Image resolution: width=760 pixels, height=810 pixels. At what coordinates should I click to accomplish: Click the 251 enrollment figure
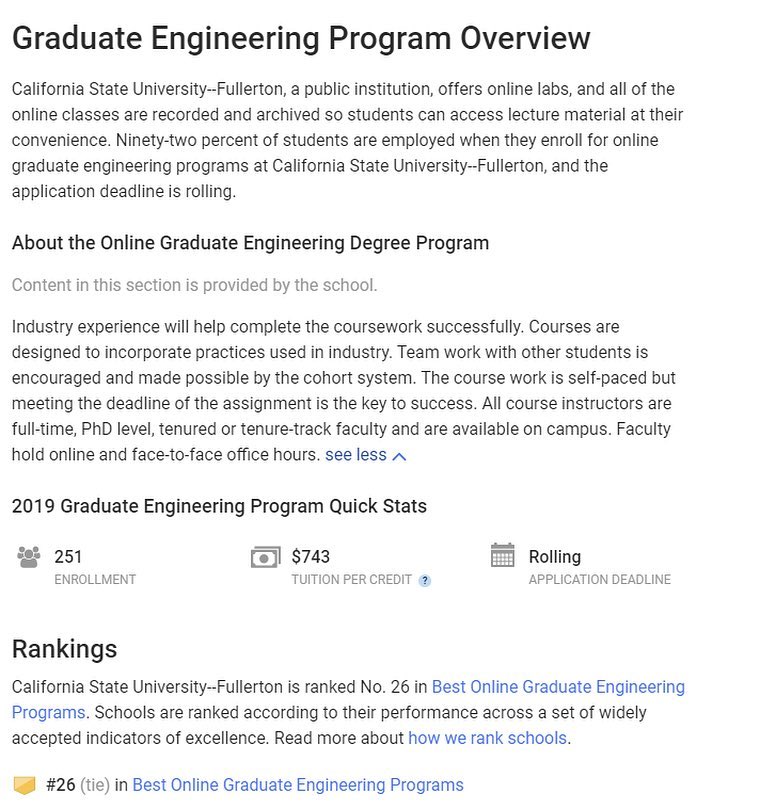[x=68, y=557]
